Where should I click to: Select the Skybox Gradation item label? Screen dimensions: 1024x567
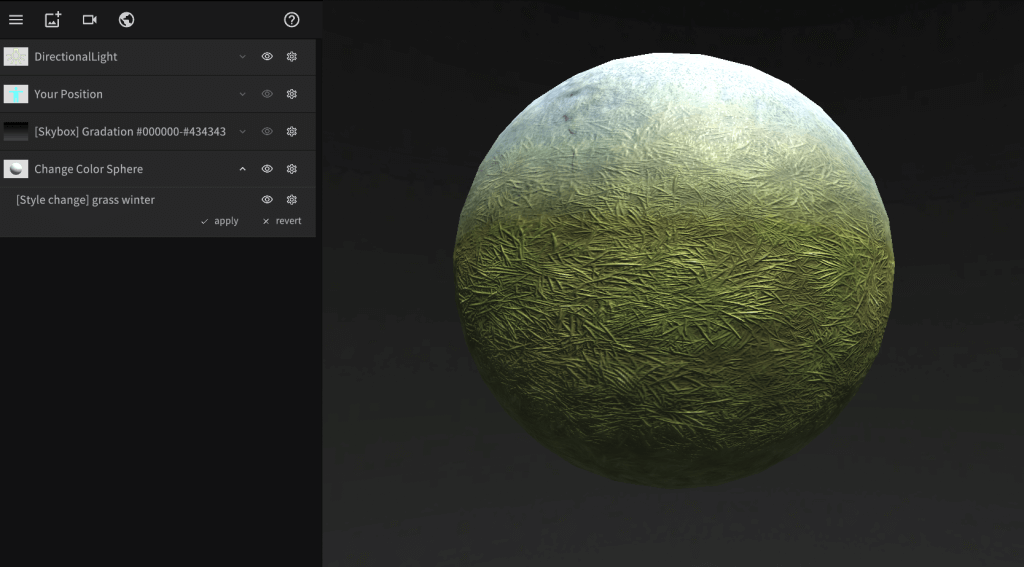click(129, 132)
